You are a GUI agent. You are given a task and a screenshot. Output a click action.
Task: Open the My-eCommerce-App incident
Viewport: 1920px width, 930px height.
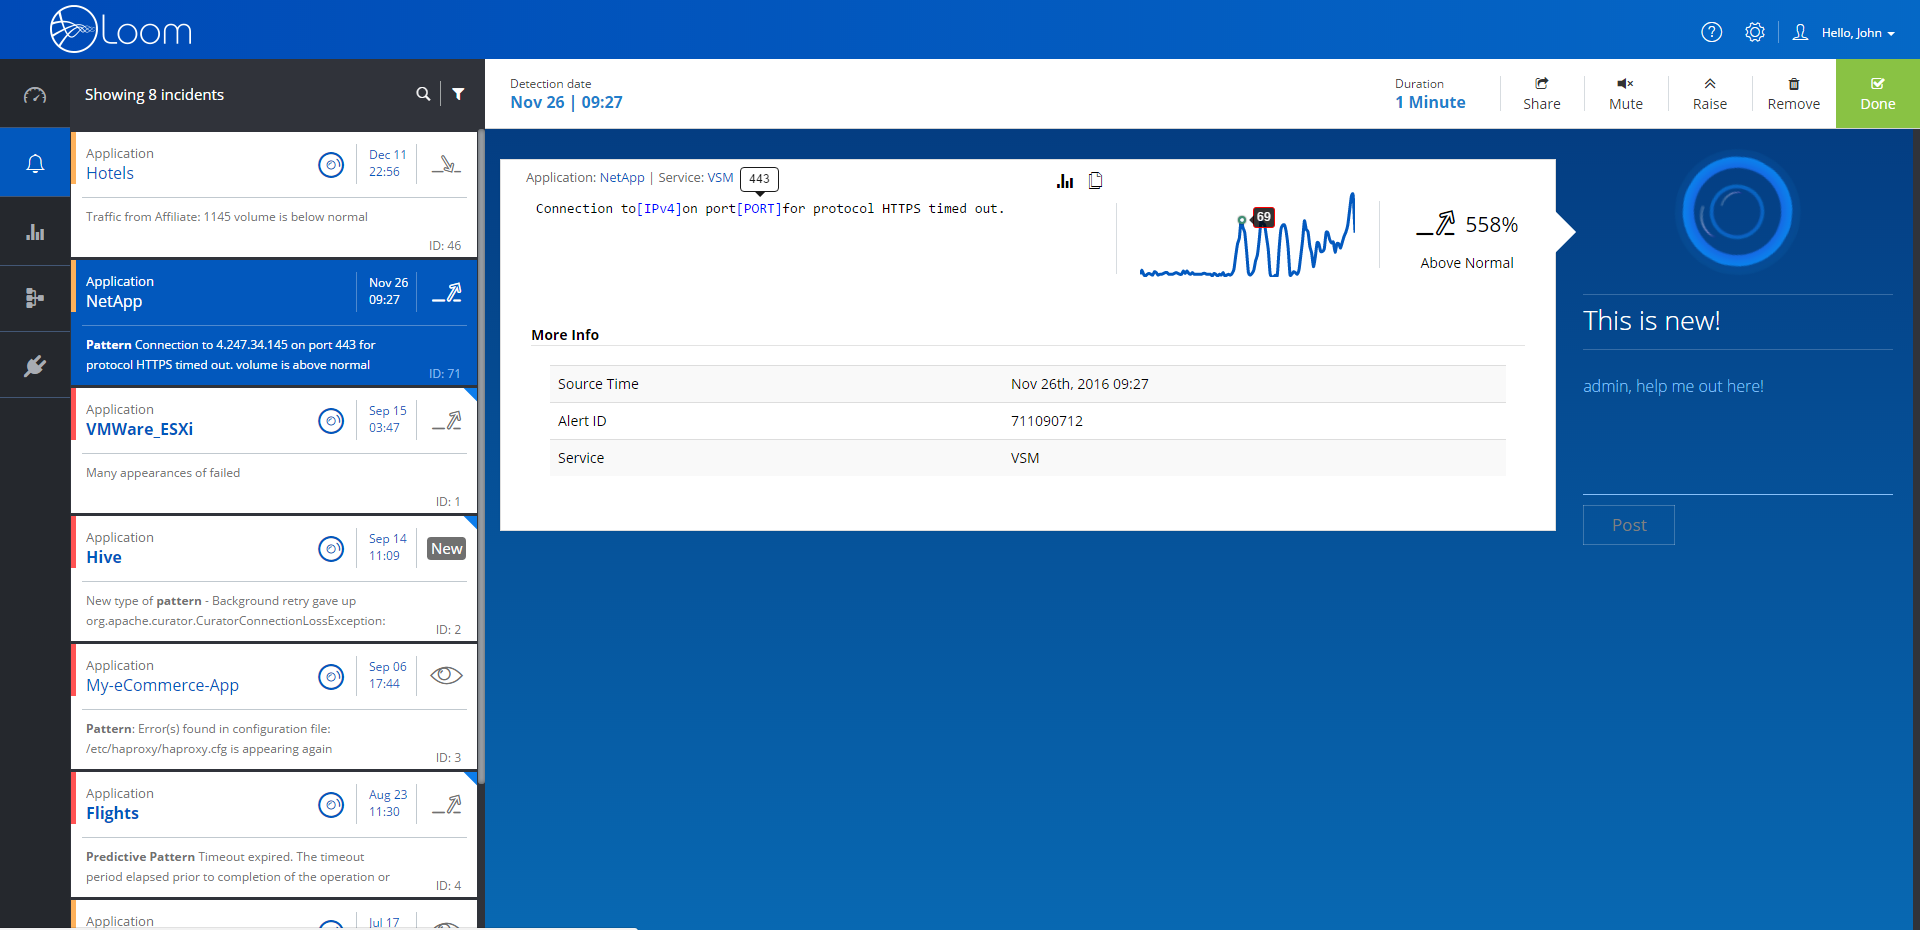point(274,707)
